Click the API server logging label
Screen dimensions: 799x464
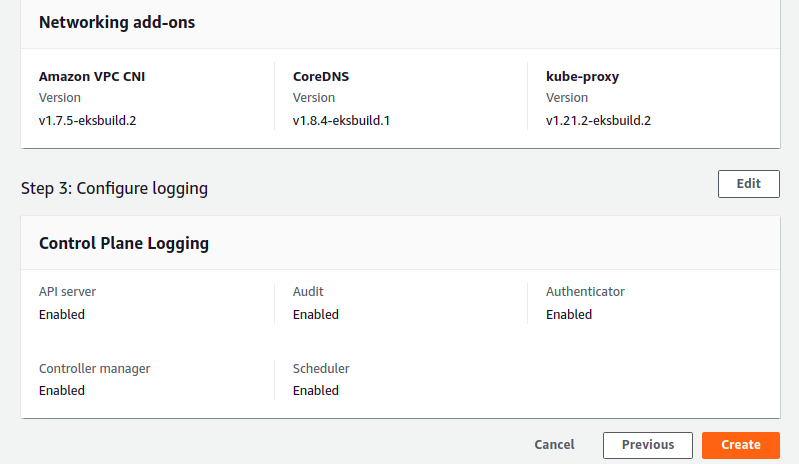(67, 292)
